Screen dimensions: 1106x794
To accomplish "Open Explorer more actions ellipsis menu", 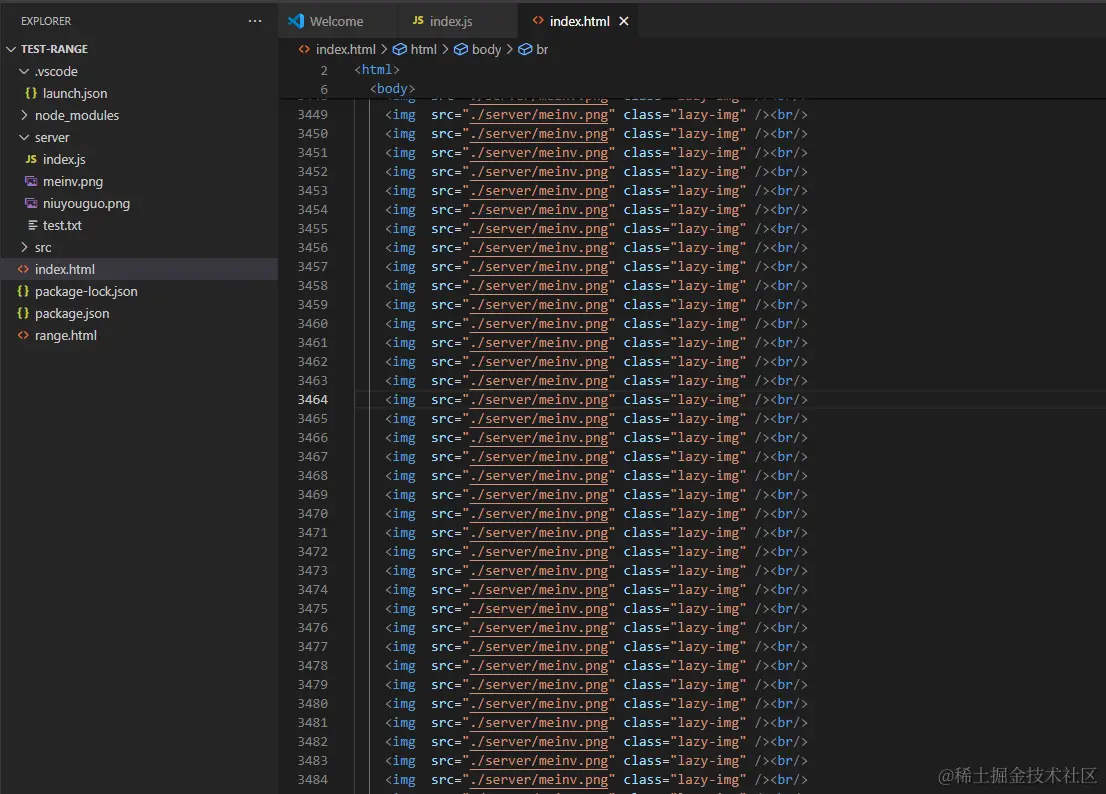I will pyautogui.click(x=255, y=21).
